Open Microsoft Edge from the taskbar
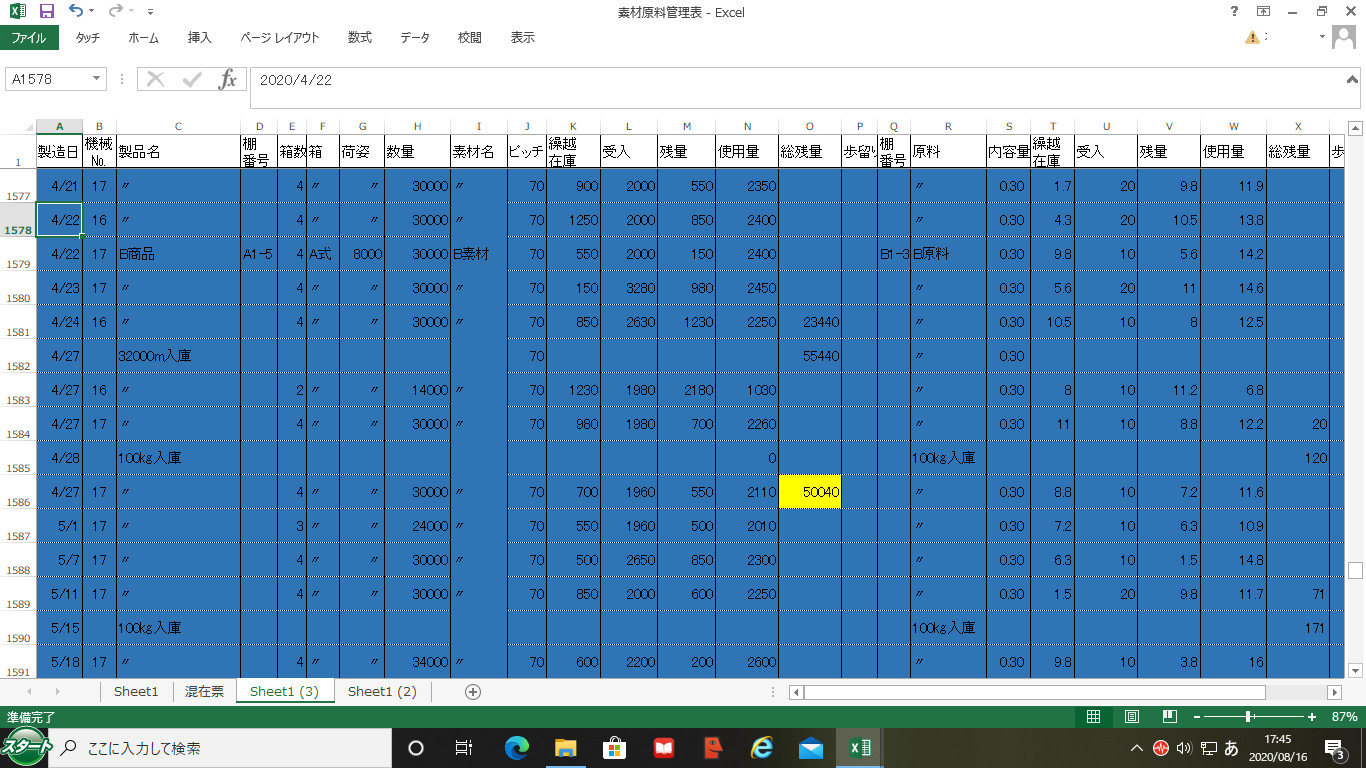Screen dimensions: 1366x768 coord(516,747)
